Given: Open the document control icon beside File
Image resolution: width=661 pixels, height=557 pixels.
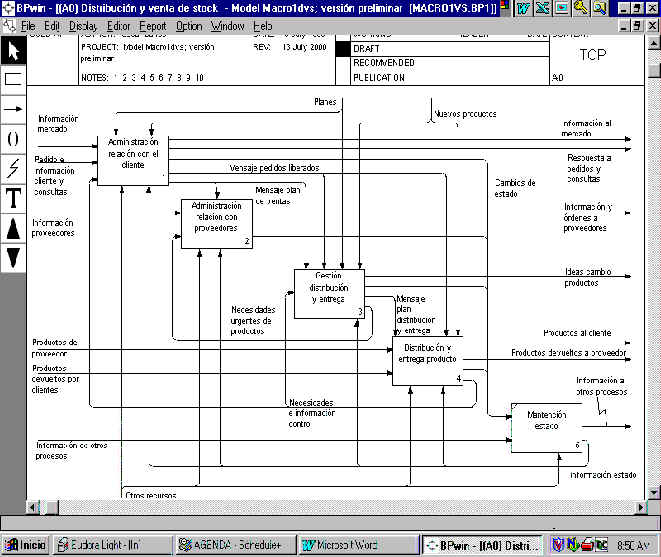Looking at the screenshot, I should pyautogui.click(x=8, y=26).
